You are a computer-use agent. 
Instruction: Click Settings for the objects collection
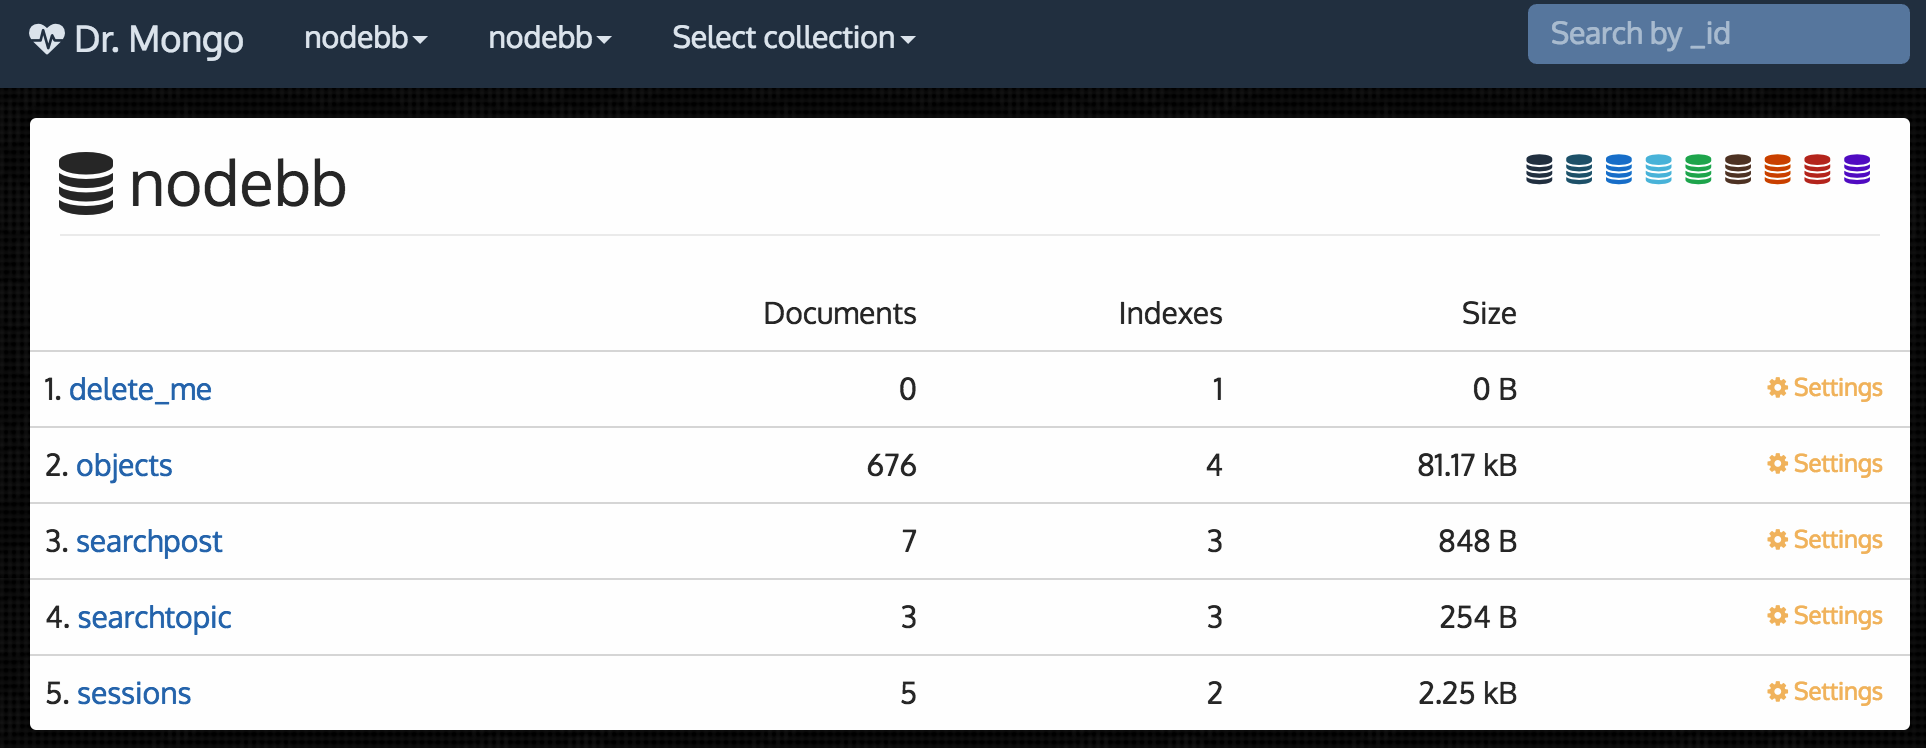(1824, 464)
